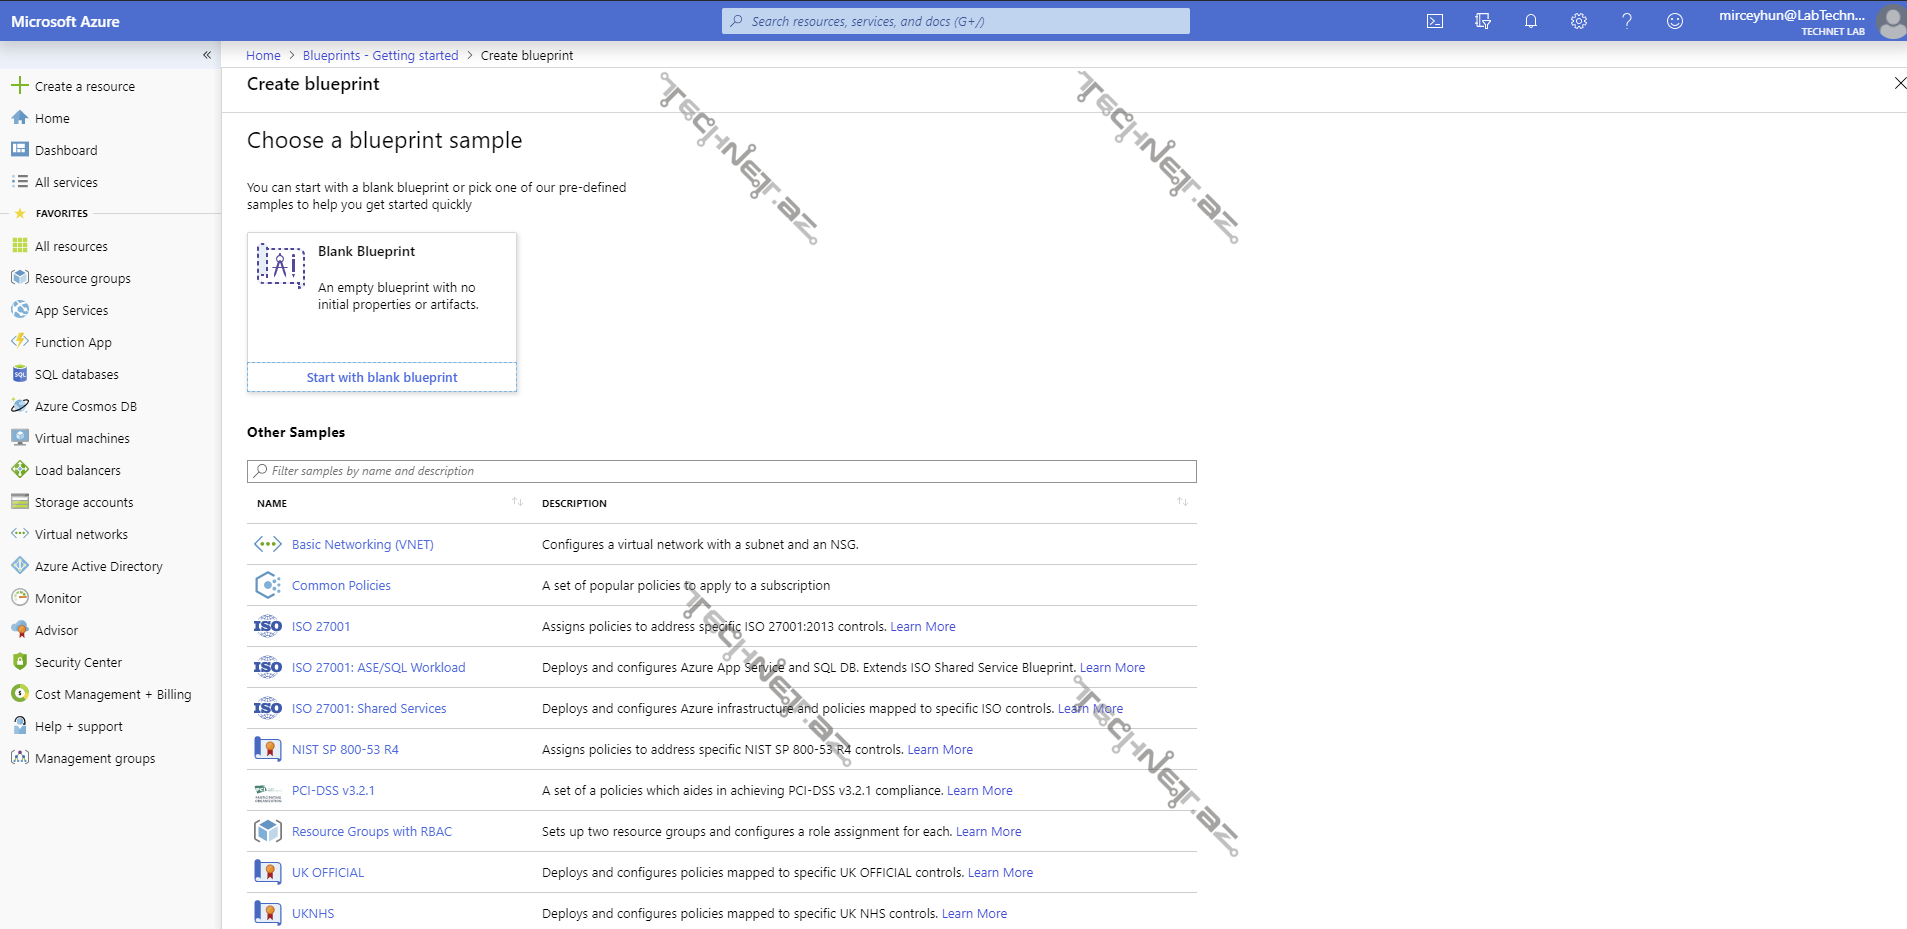Go to Home breadcrumb link
The height and width of the screenshot is (929, 1907).
click(263, 55)
